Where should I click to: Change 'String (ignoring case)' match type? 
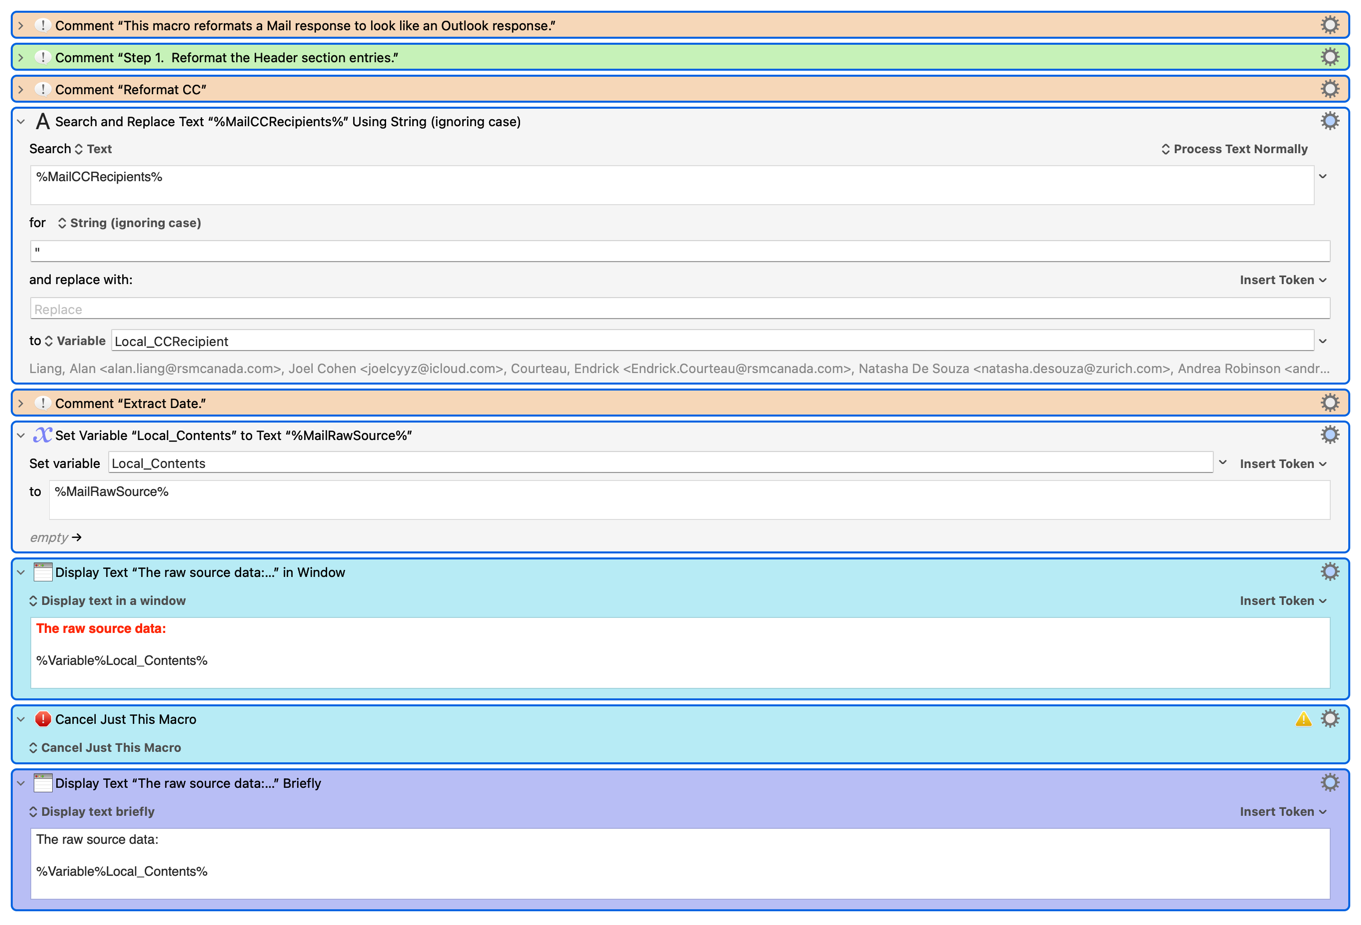pyautogui.click(x=129, y=223)
